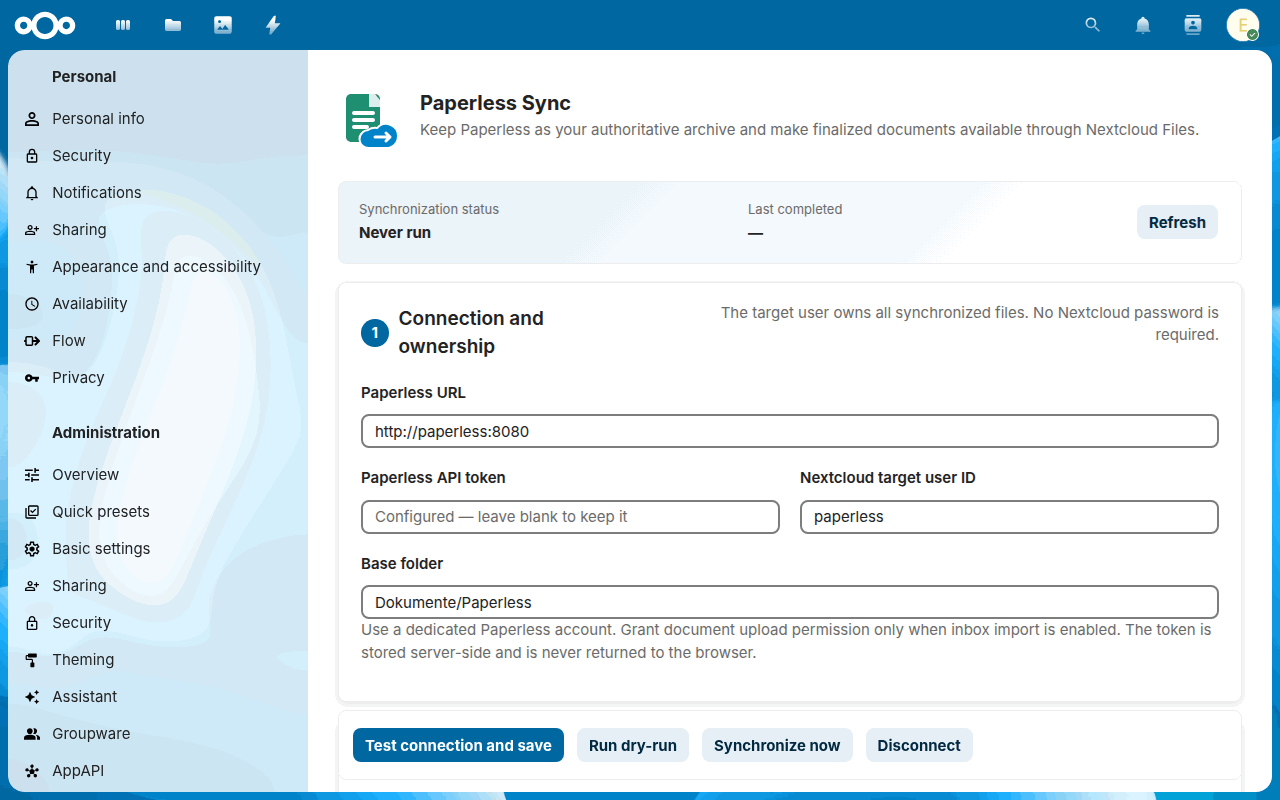This screenshot has height=800, width=1280.
Task: Click the 'Connection and ownership' heading
Action: pos(471,332)
